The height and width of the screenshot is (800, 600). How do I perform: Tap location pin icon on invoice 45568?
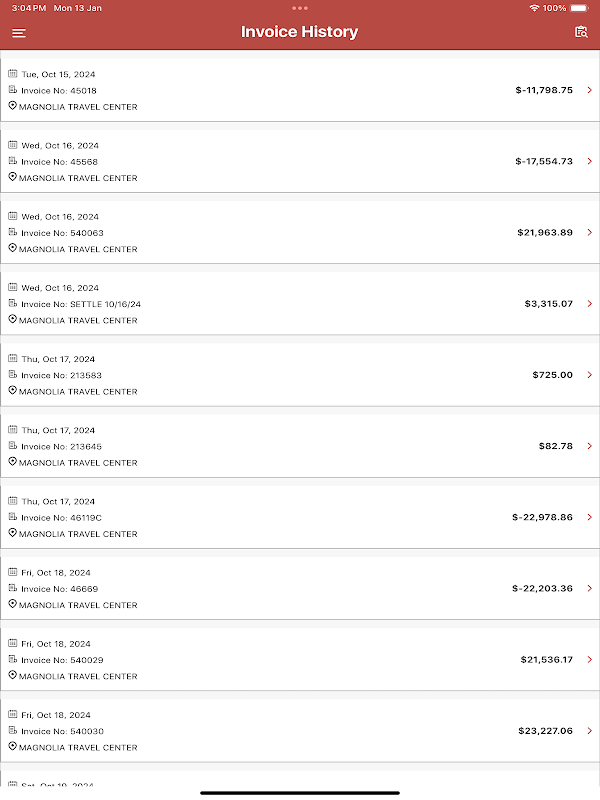pos(13,177)
